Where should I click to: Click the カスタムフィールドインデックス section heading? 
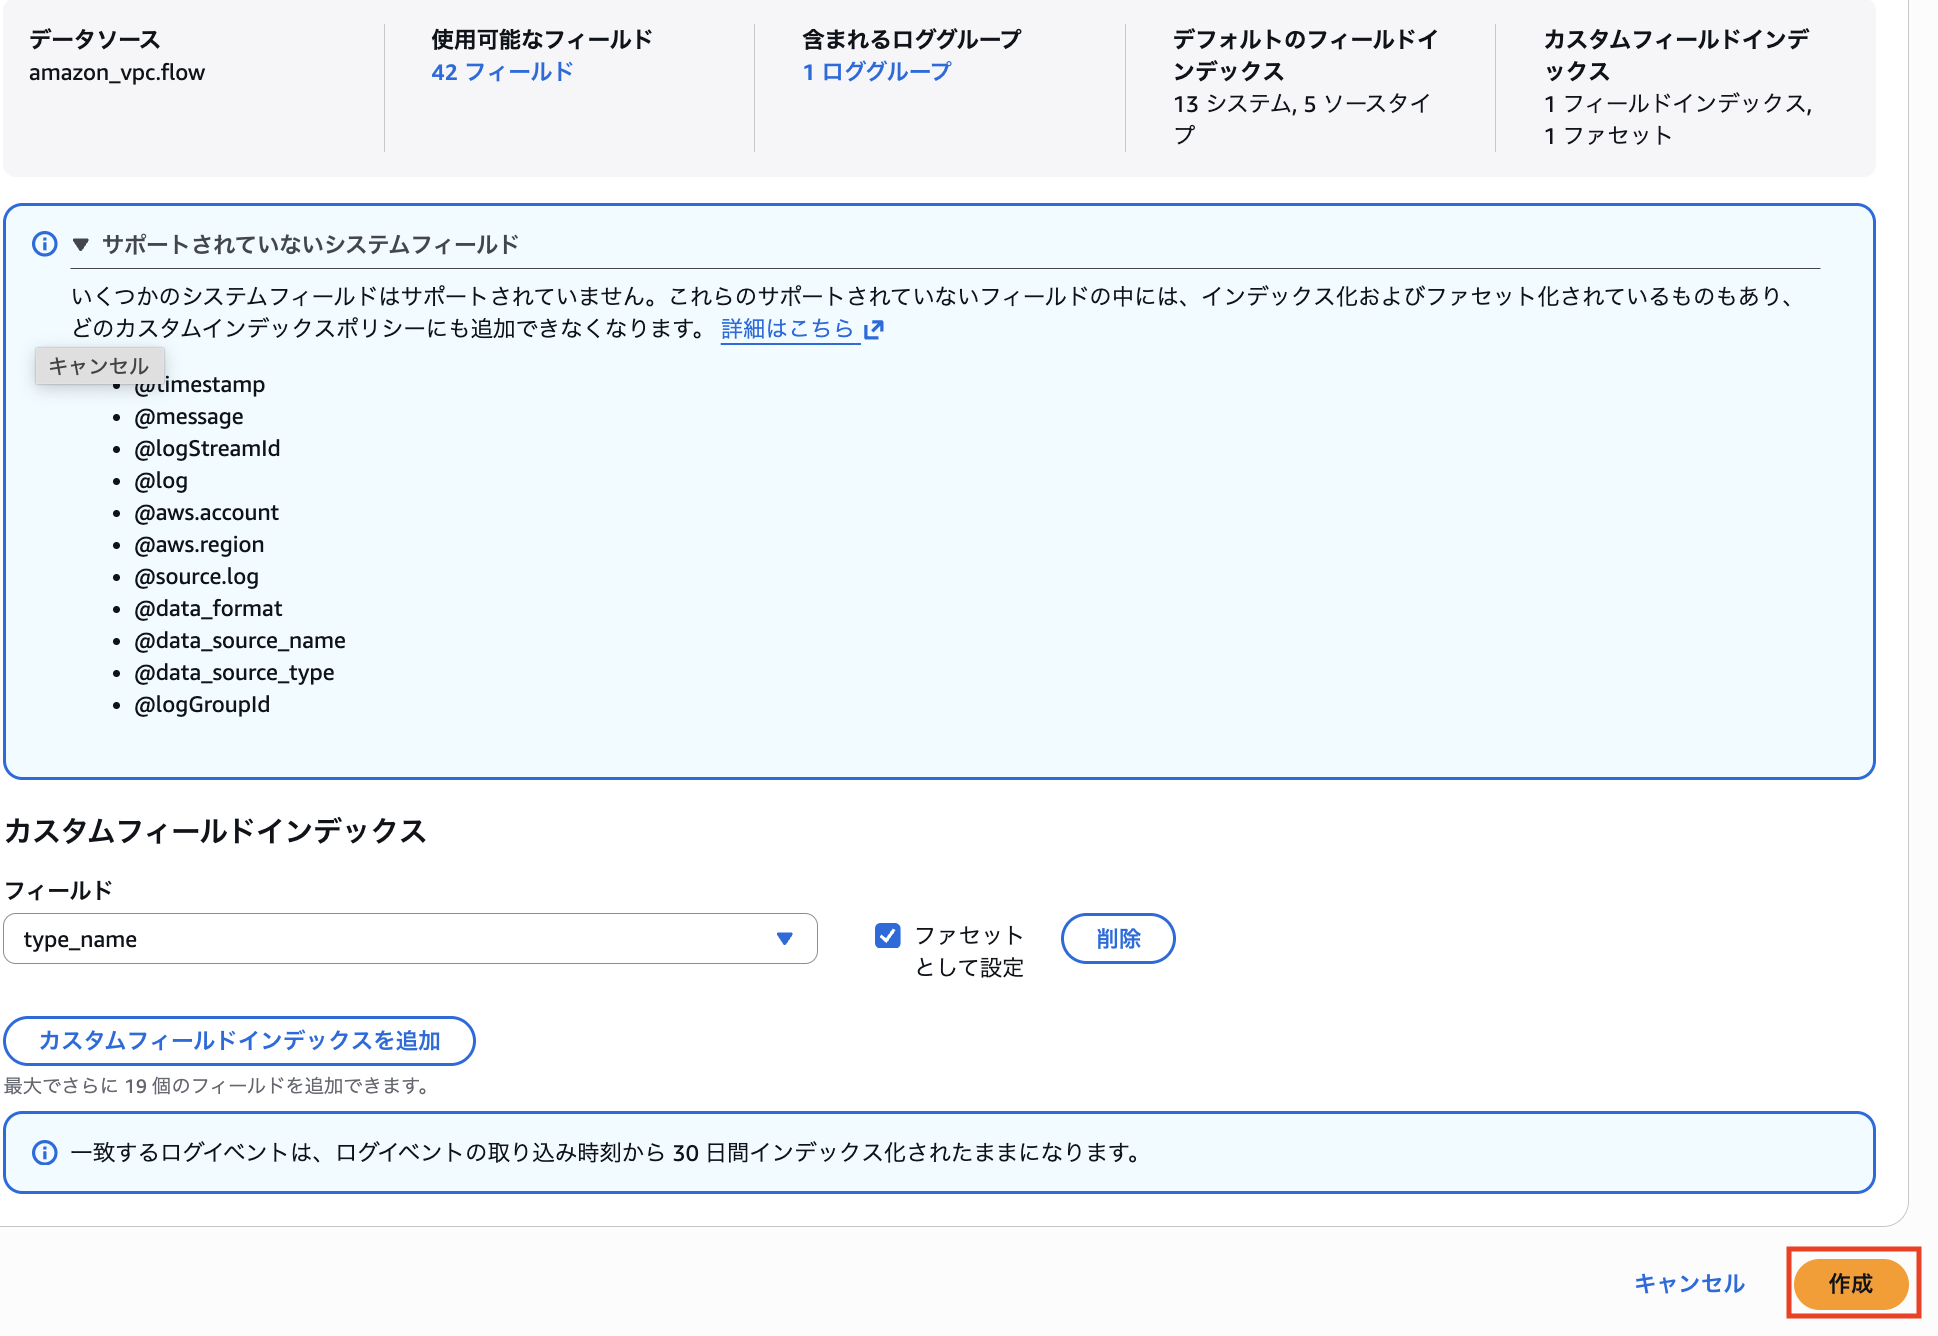click(x=216, y=829)
